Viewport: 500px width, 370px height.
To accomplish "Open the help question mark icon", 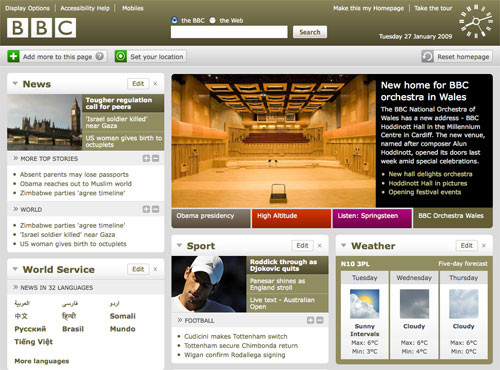I will coord(99,56).
